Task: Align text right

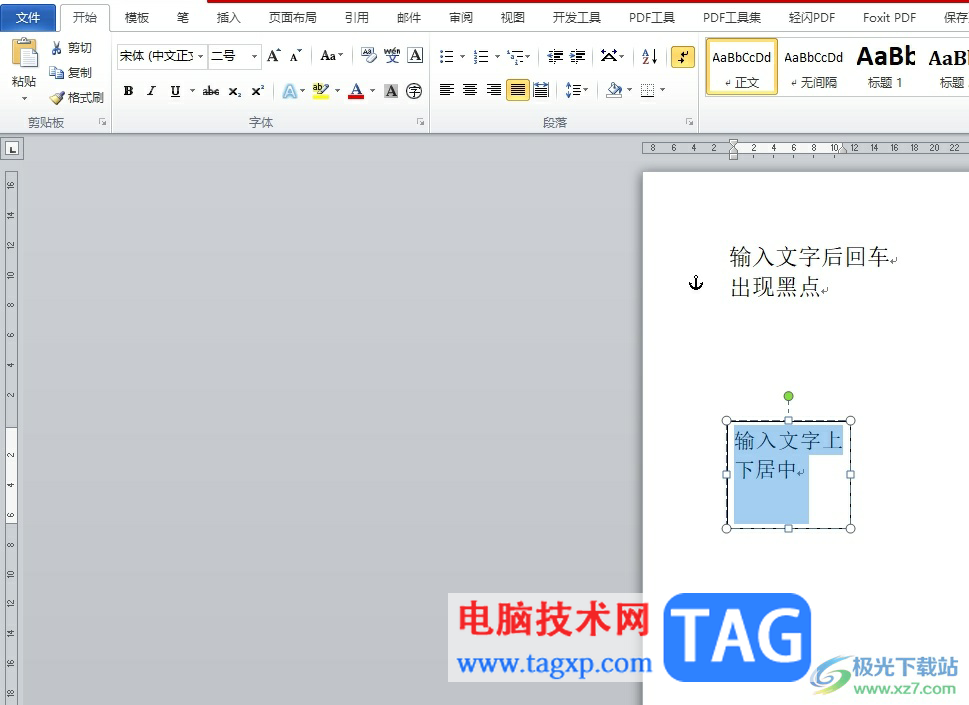Action: click(x=493, y=90)
